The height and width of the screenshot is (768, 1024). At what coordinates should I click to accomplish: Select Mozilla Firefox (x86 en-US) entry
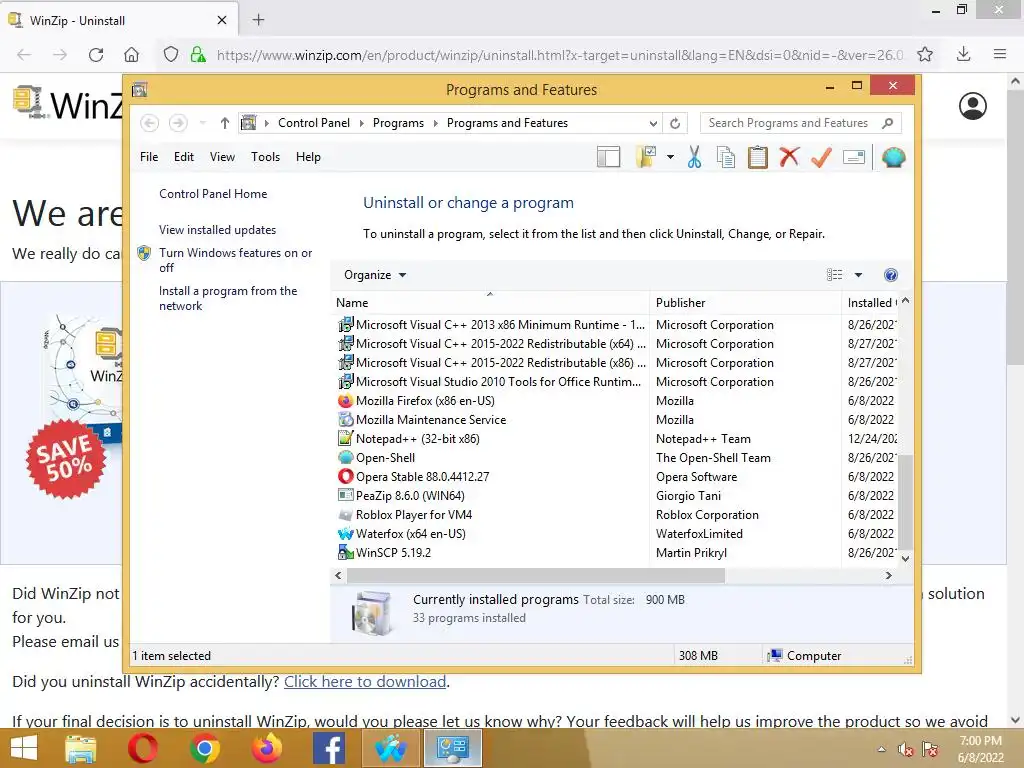click(425, 401)
